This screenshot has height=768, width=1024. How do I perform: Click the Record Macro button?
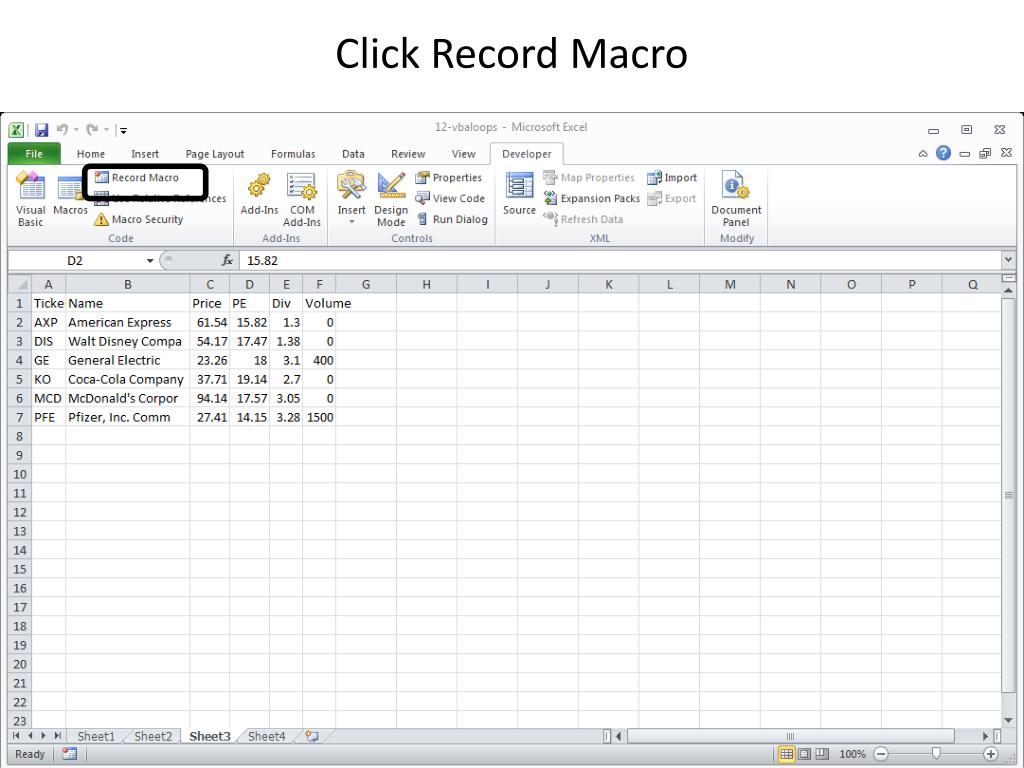pyautogui.click(x=136, y=178)
